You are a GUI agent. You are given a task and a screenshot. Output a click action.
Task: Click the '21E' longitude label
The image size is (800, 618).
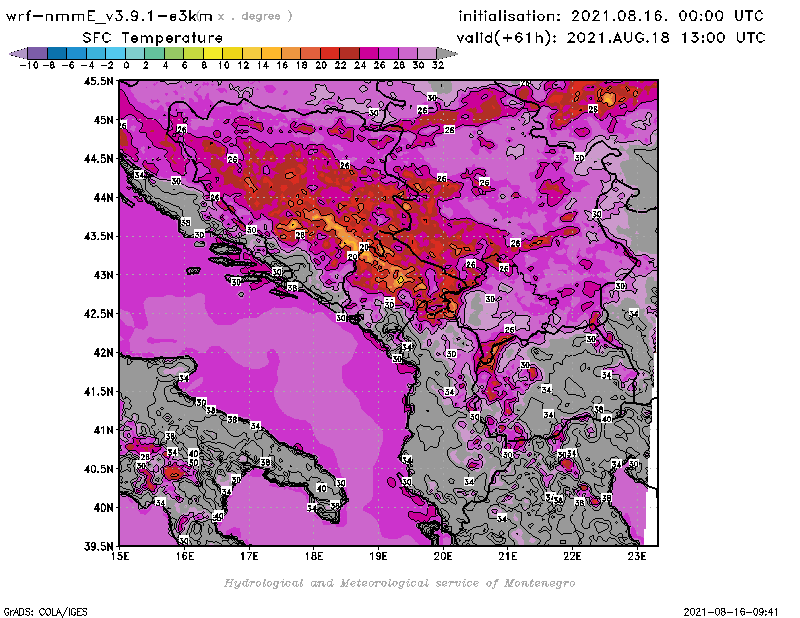(x=508, y=556)
